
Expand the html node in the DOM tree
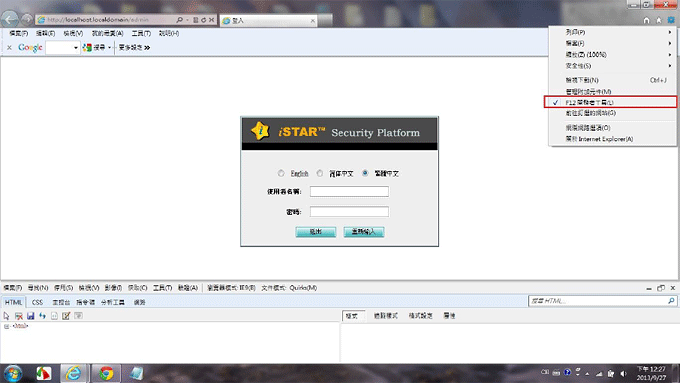pos(6,326)
